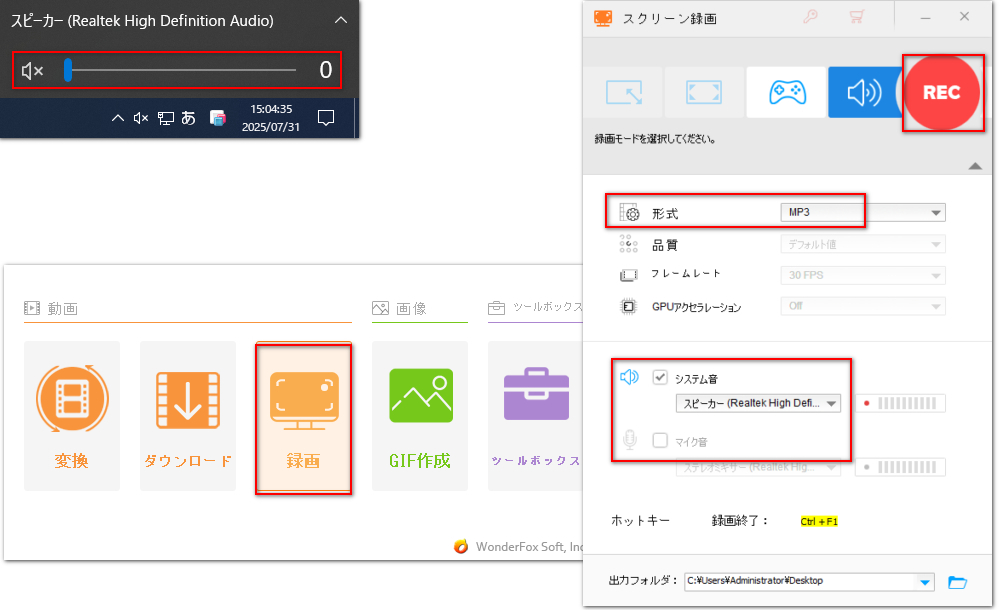Click the key registration icon in title bar
The height and width of the screenshot is (610, 1000).
tap(811, 17)
